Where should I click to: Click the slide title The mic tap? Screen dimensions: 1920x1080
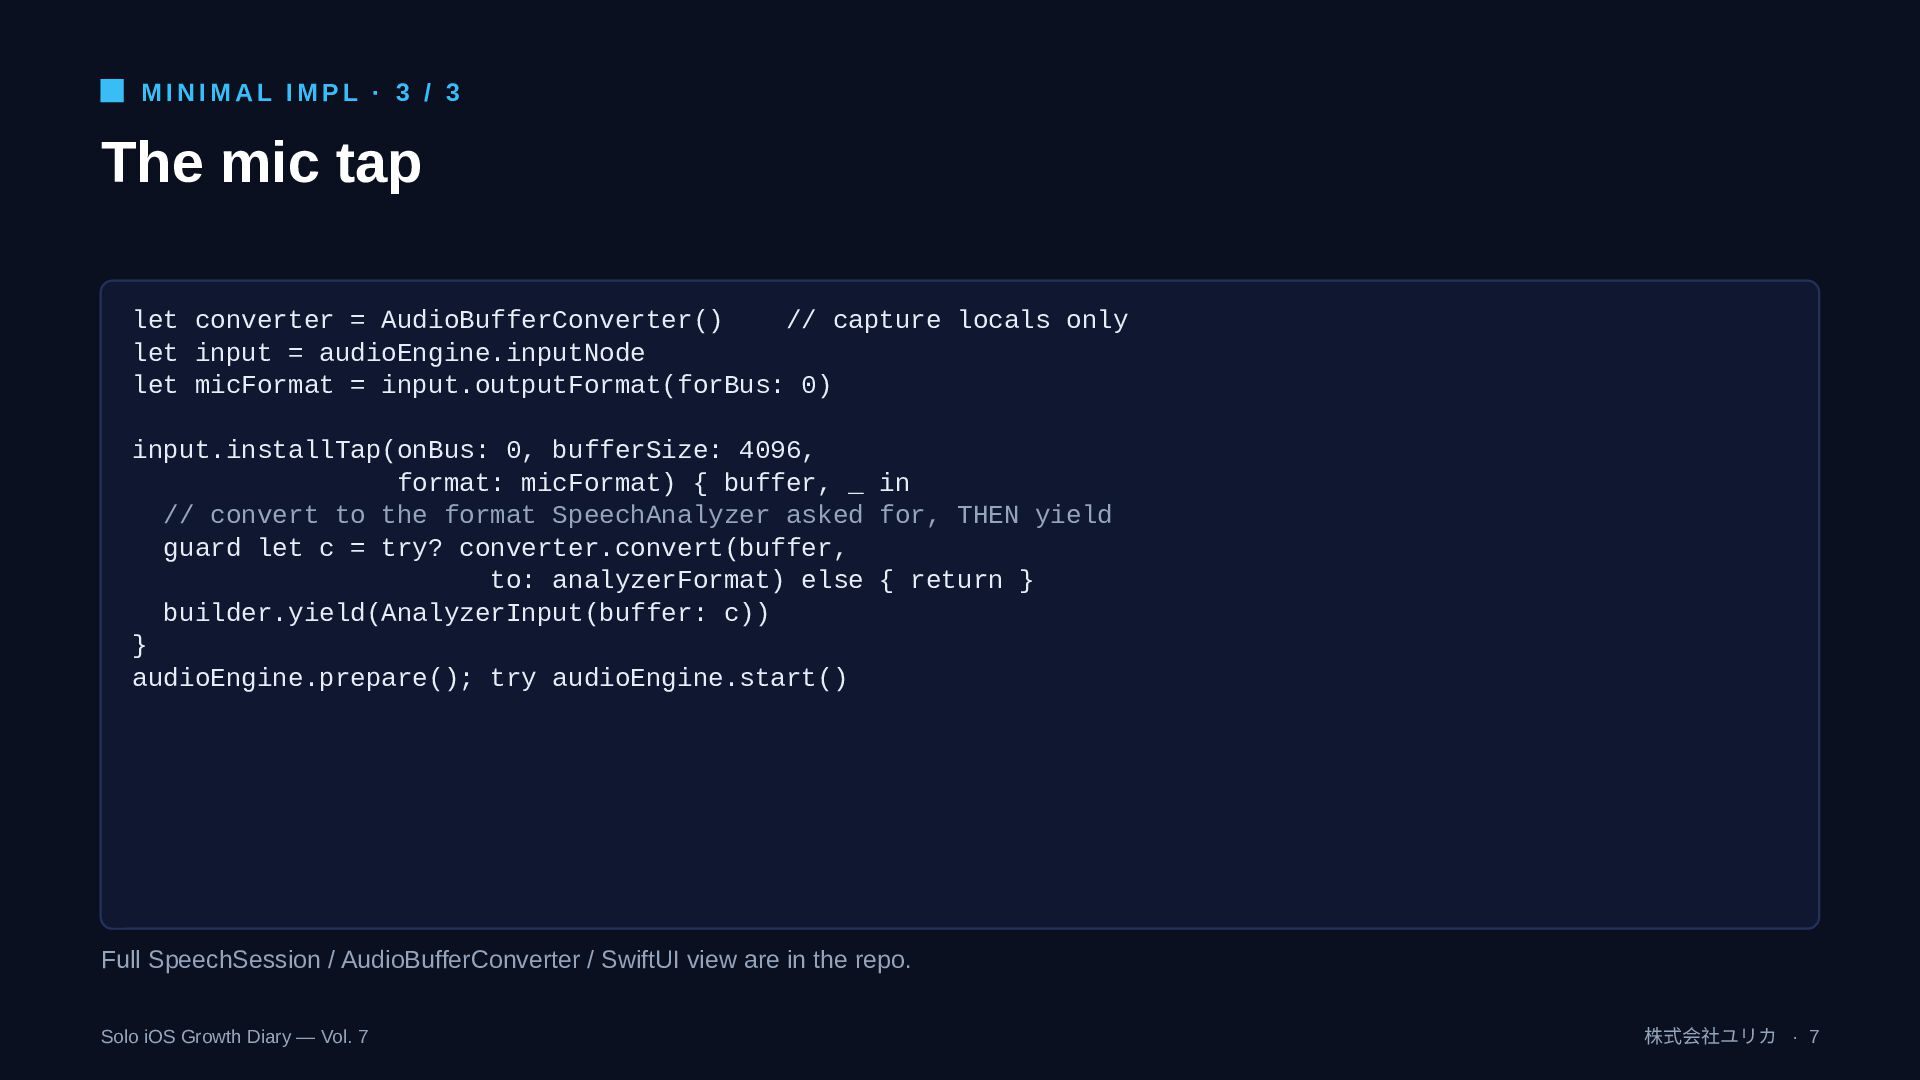261,162
